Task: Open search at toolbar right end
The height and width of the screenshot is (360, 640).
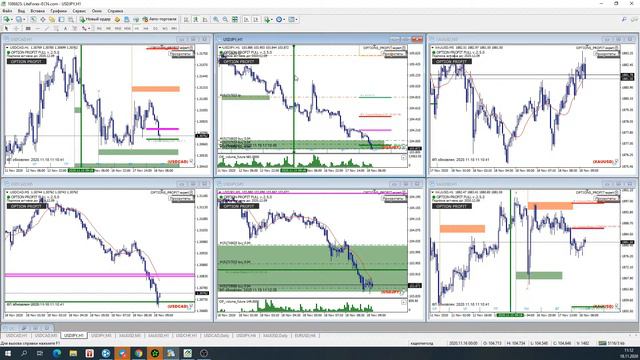Action: click(x=624, y=19)
